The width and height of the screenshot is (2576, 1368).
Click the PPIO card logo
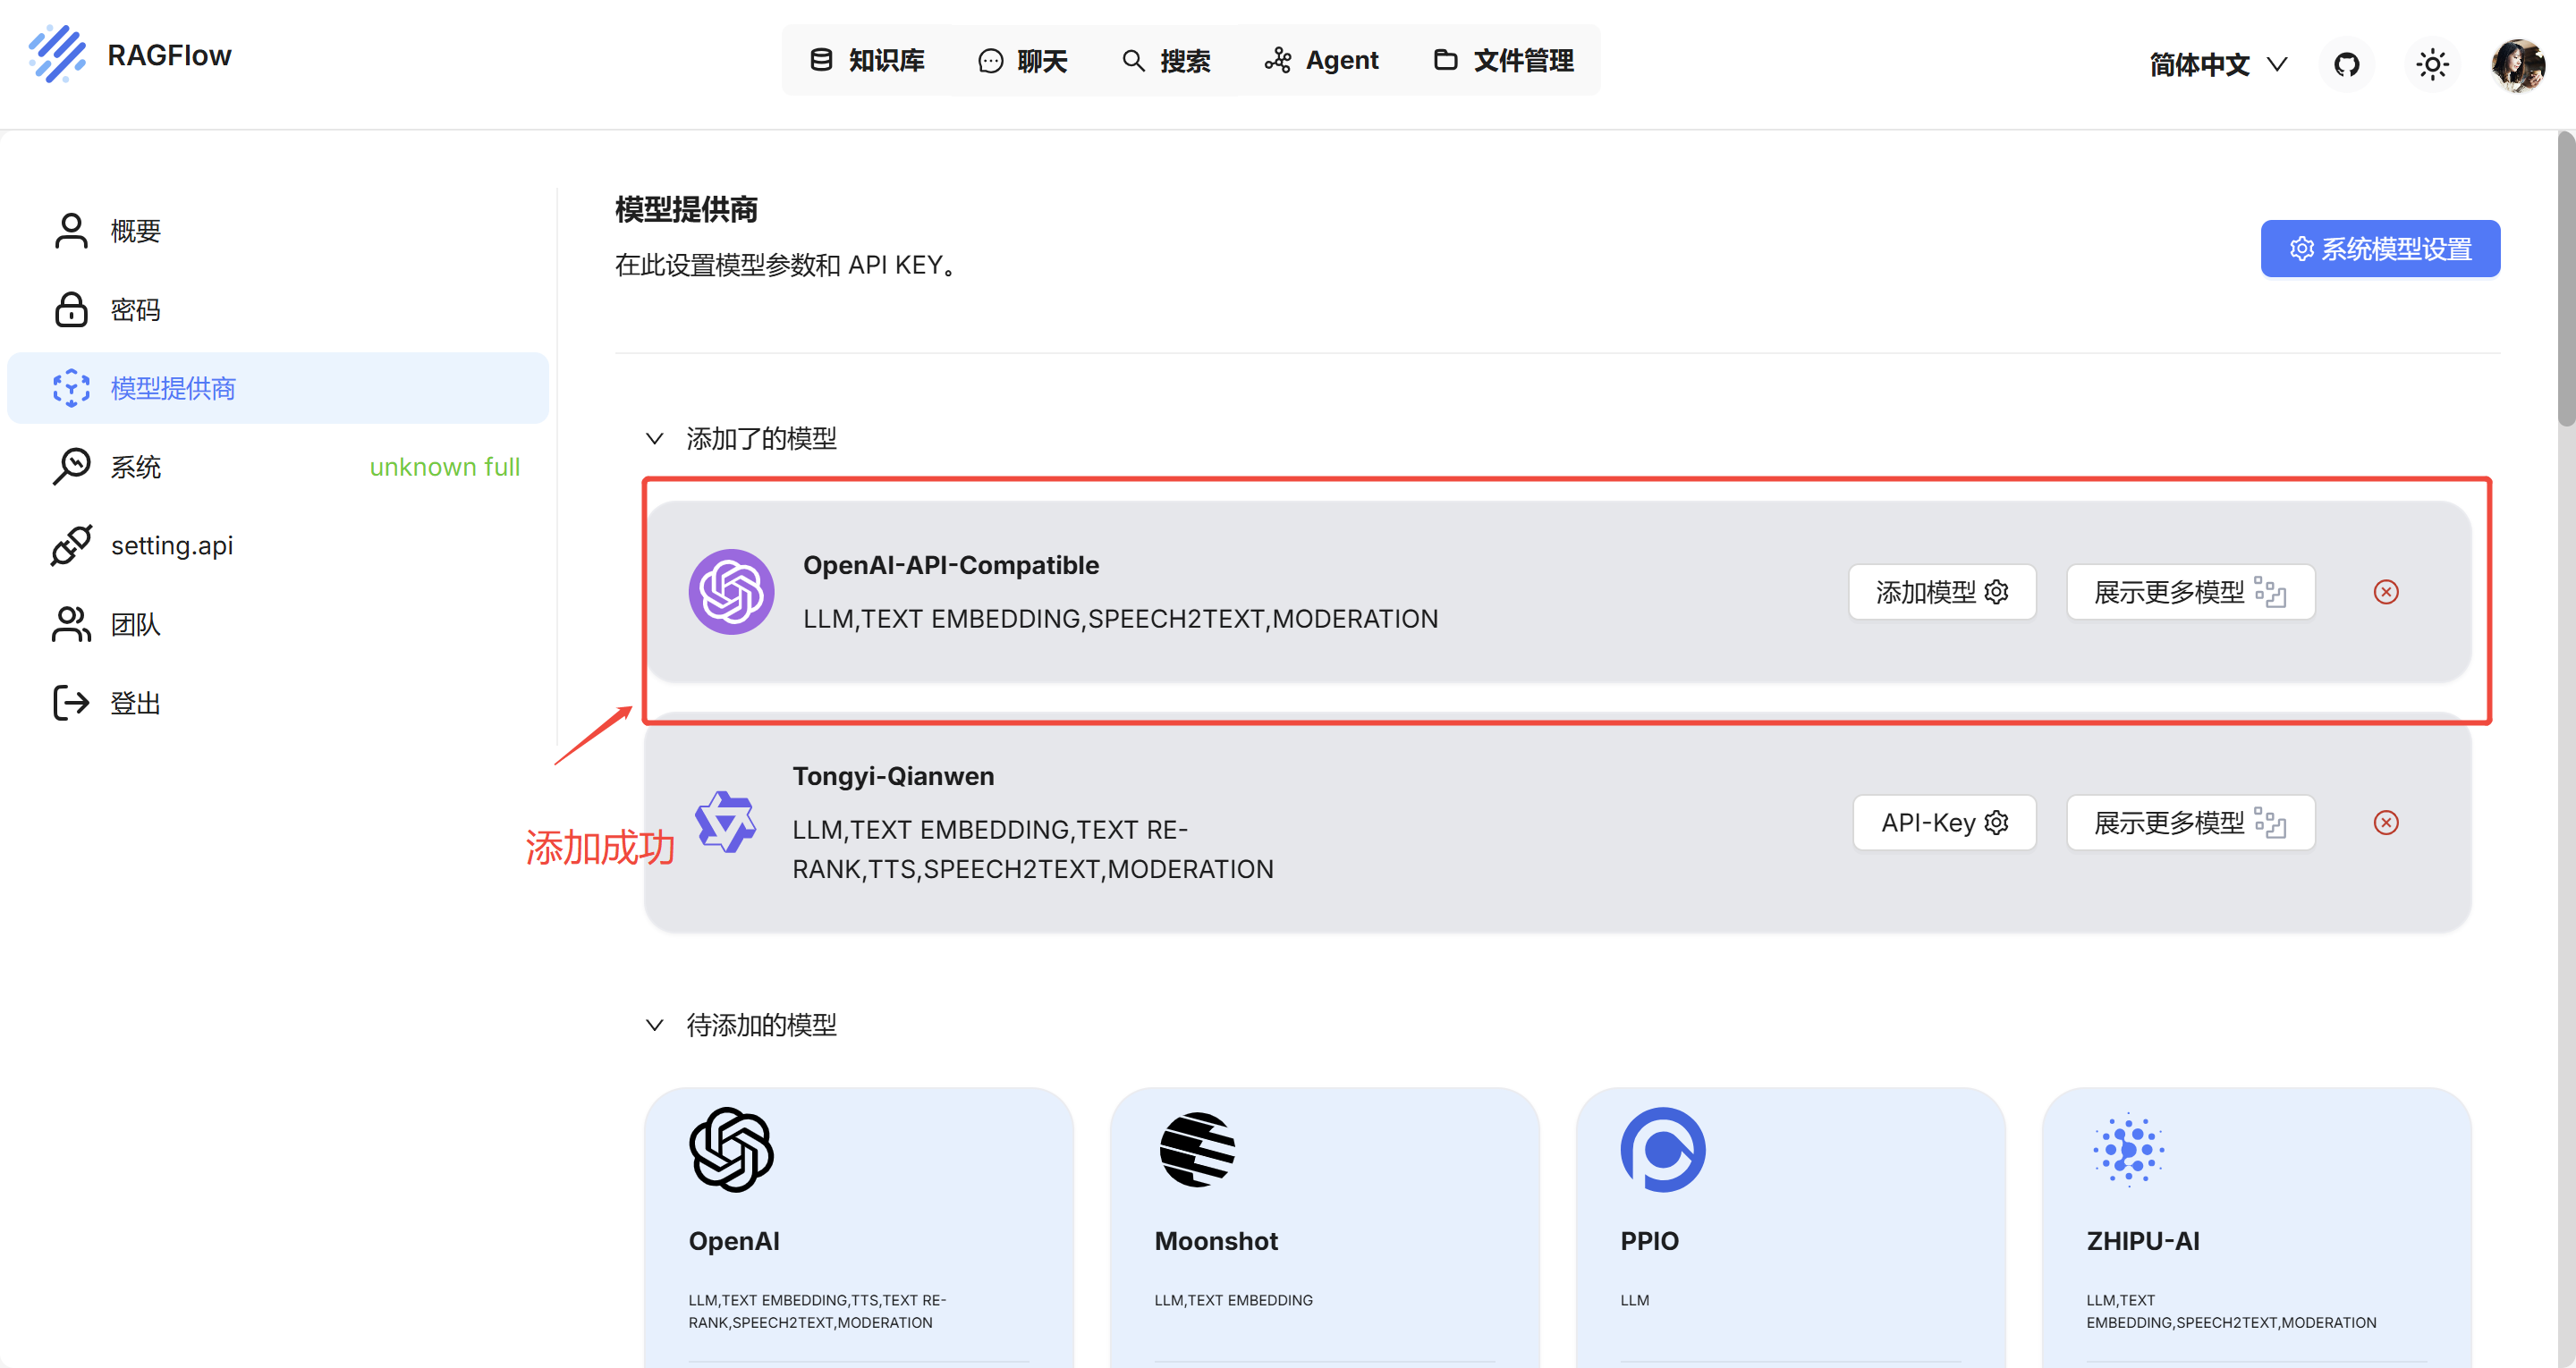coord(1663,1150)
